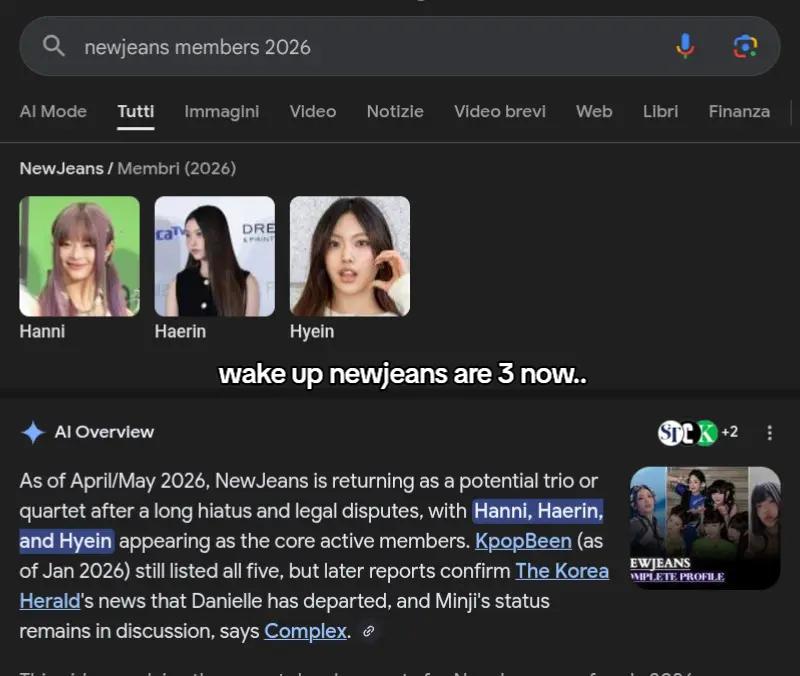Click the Membri (2026) breadcrumb text
Image resolution: width=800 pixels, height=676 pixels.
(x=177, y=168)
